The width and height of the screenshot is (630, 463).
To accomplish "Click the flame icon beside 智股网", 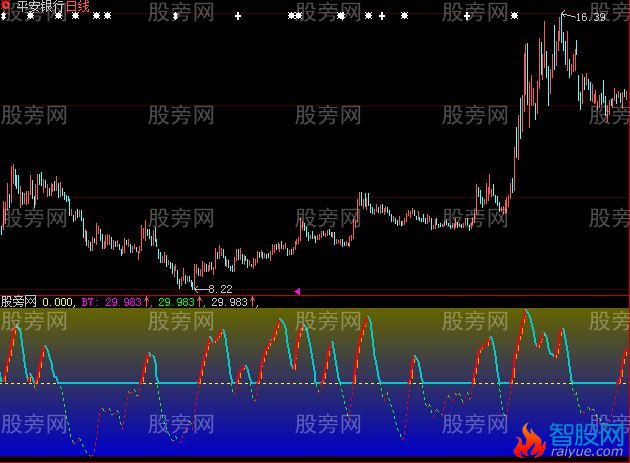I will [530, 441].
